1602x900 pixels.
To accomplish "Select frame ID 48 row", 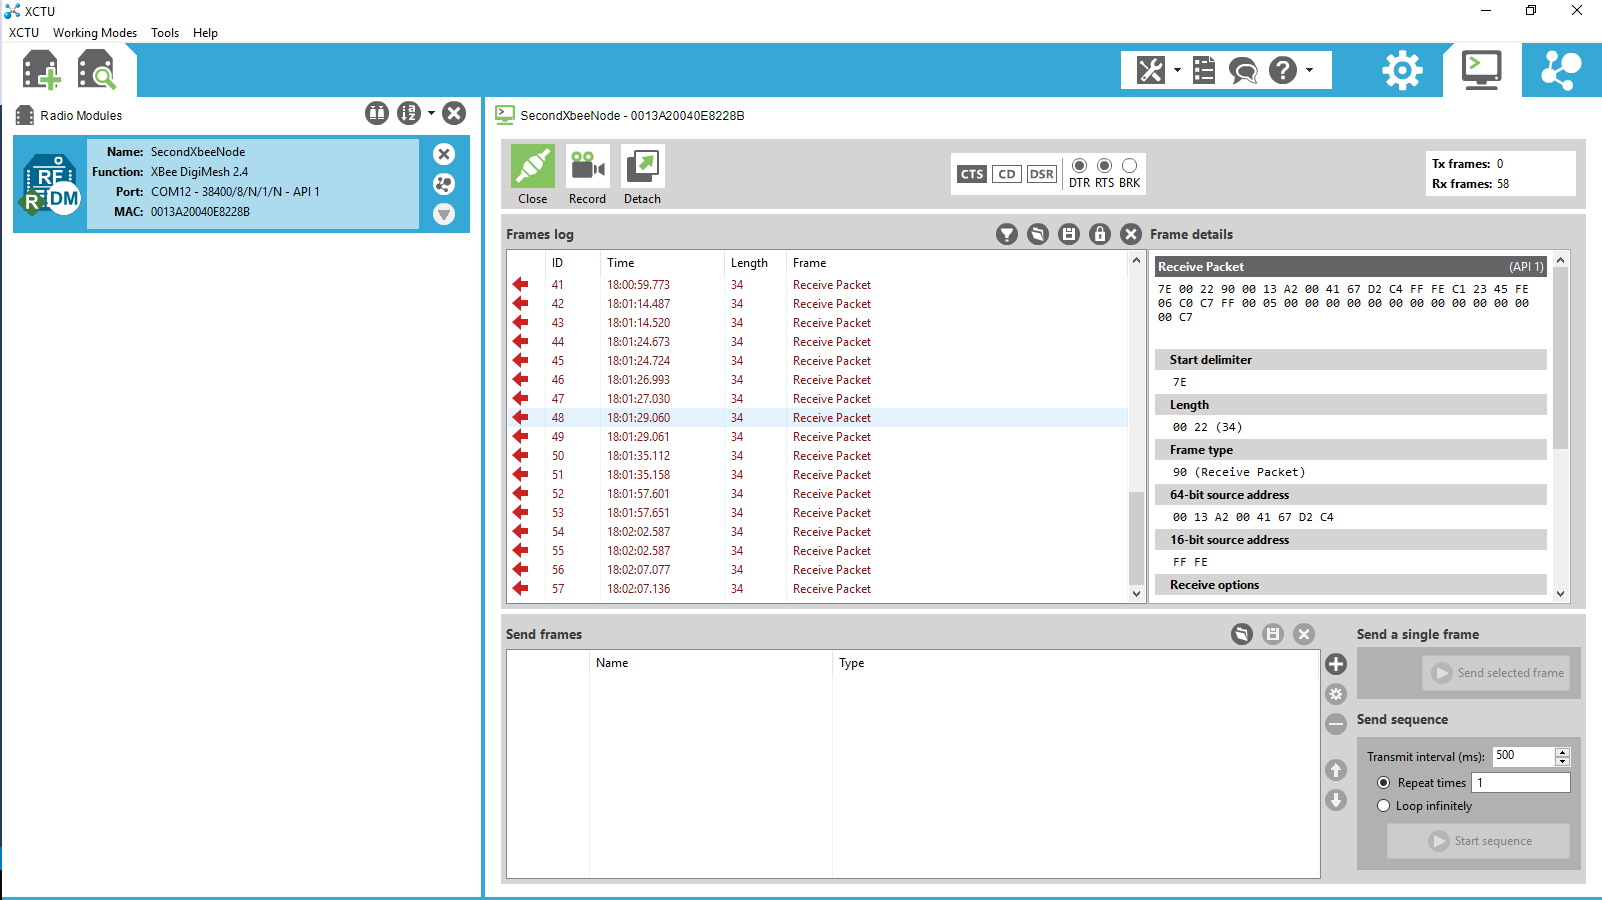I will click(x=818, y=418).
